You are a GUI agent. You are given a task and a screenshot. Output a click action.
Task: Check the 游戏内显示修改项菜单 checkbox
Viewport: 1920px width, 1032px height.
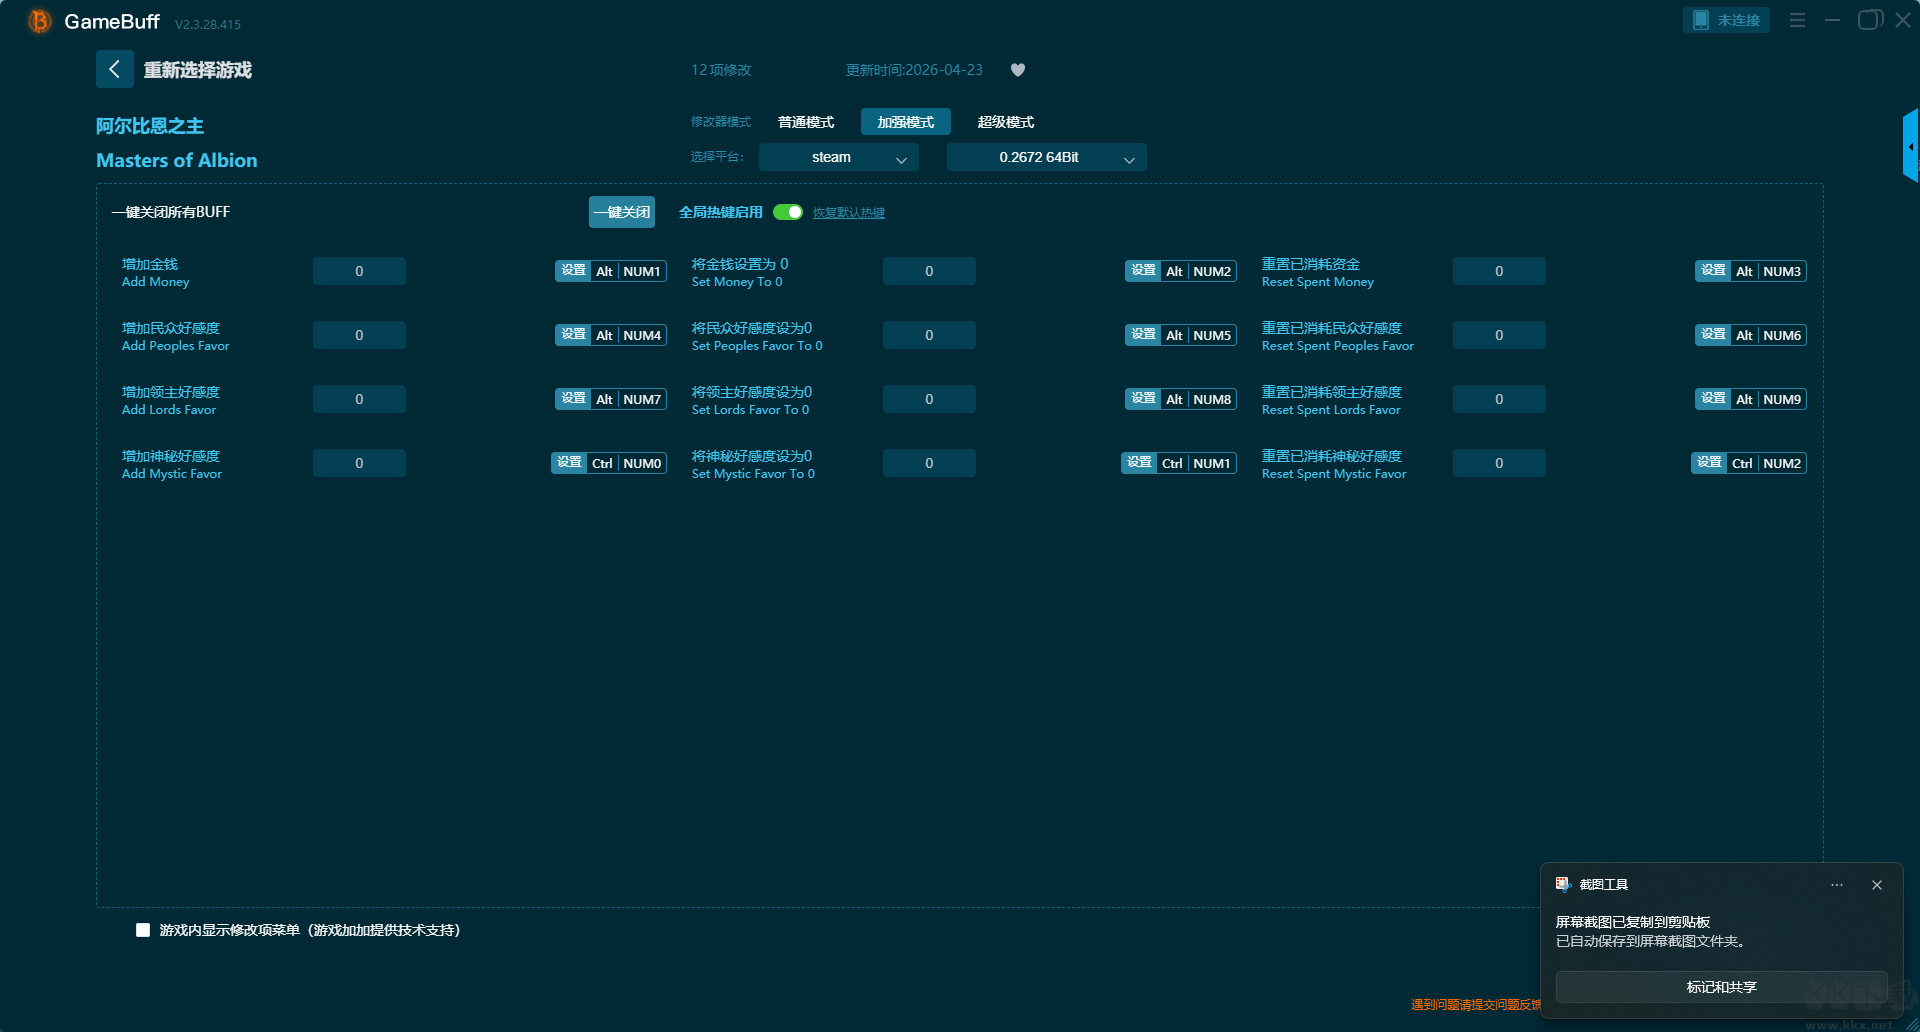click(143, 930)
